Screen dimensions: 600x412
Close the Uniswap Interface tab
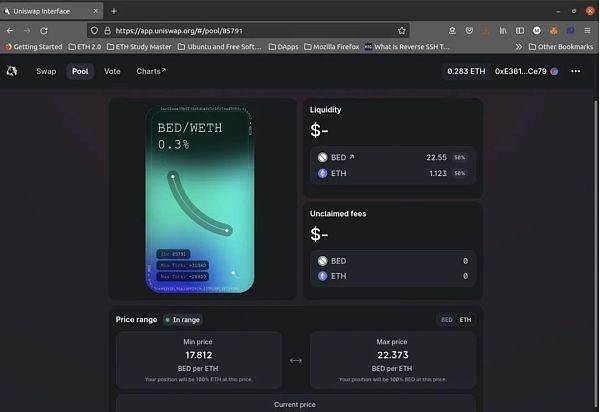96,11
